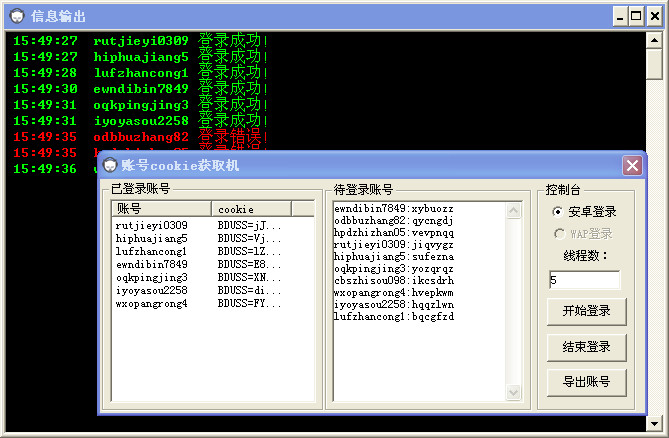Click the 待登录账号 list's up arrow
The width and height of the screenshot is (669, 438).
(514, 211)
